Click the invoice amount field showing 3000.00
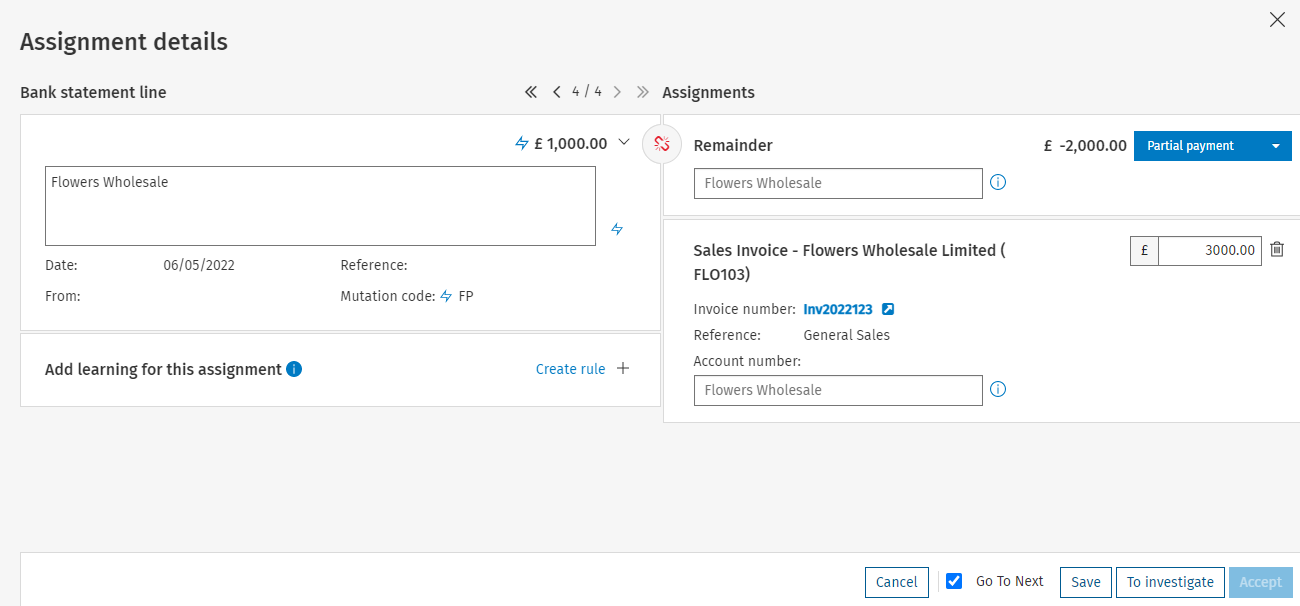Viewport: 1300px width, 606px height. pyautogui.click(x=1210, y=250)
